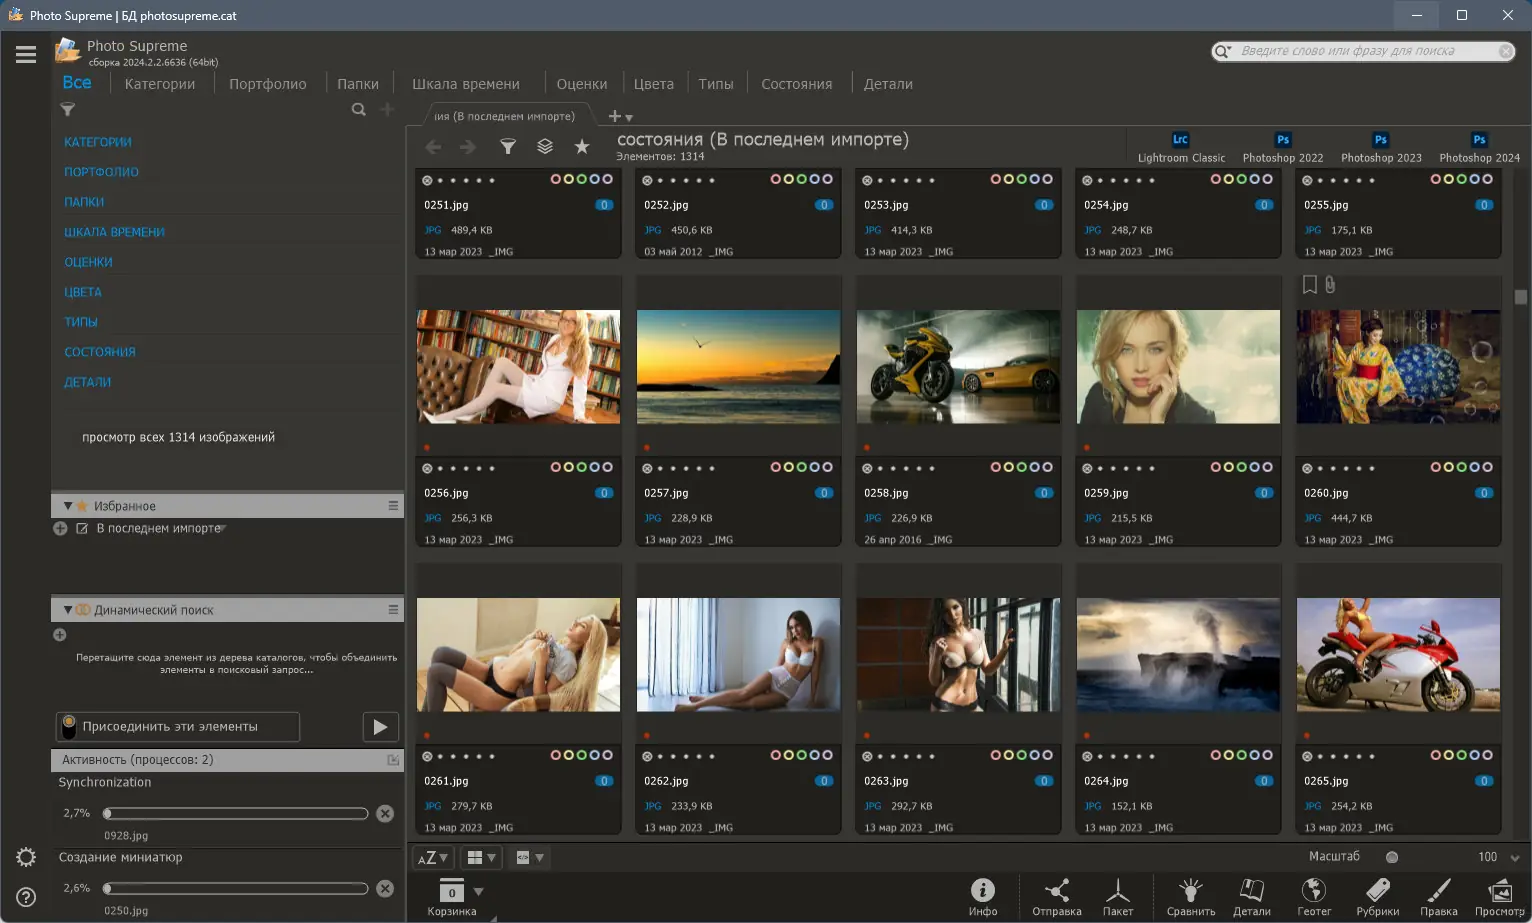Switch to the Все tab
Screen dimensions: 1532x923
point(77,83)
